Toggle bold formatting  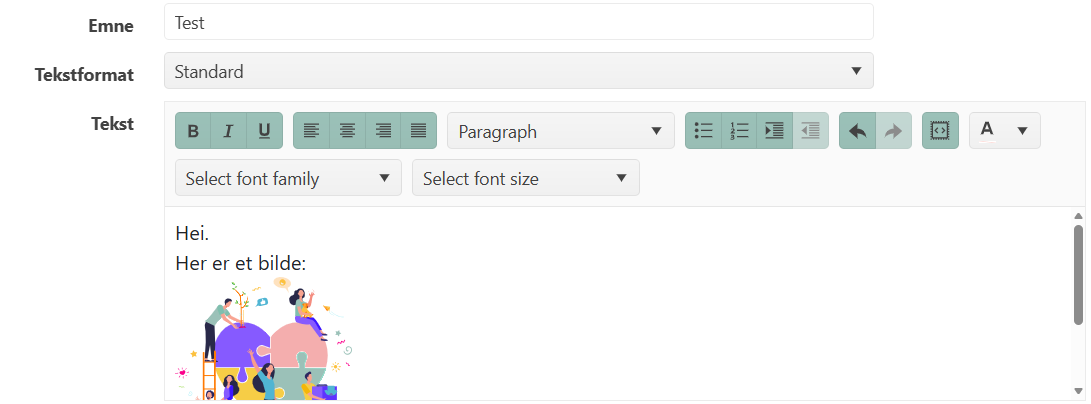193,131
